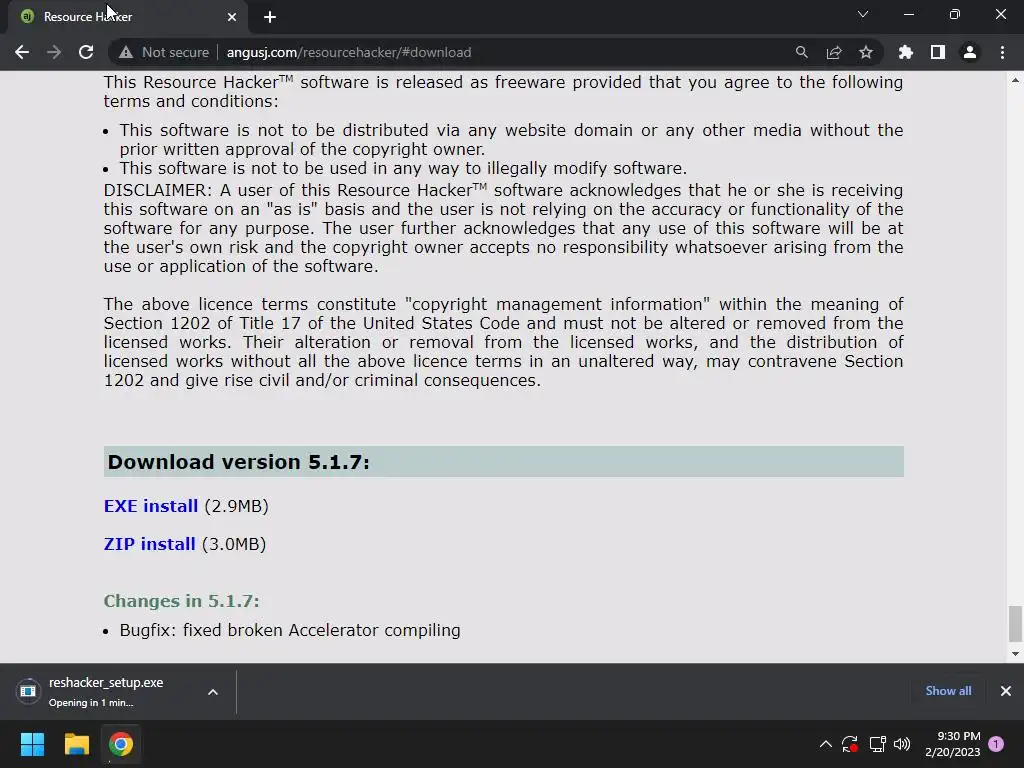Screen dimensions: 1024x768
Task: Click the forward navigation arrow
Action: tap(54, 52)
